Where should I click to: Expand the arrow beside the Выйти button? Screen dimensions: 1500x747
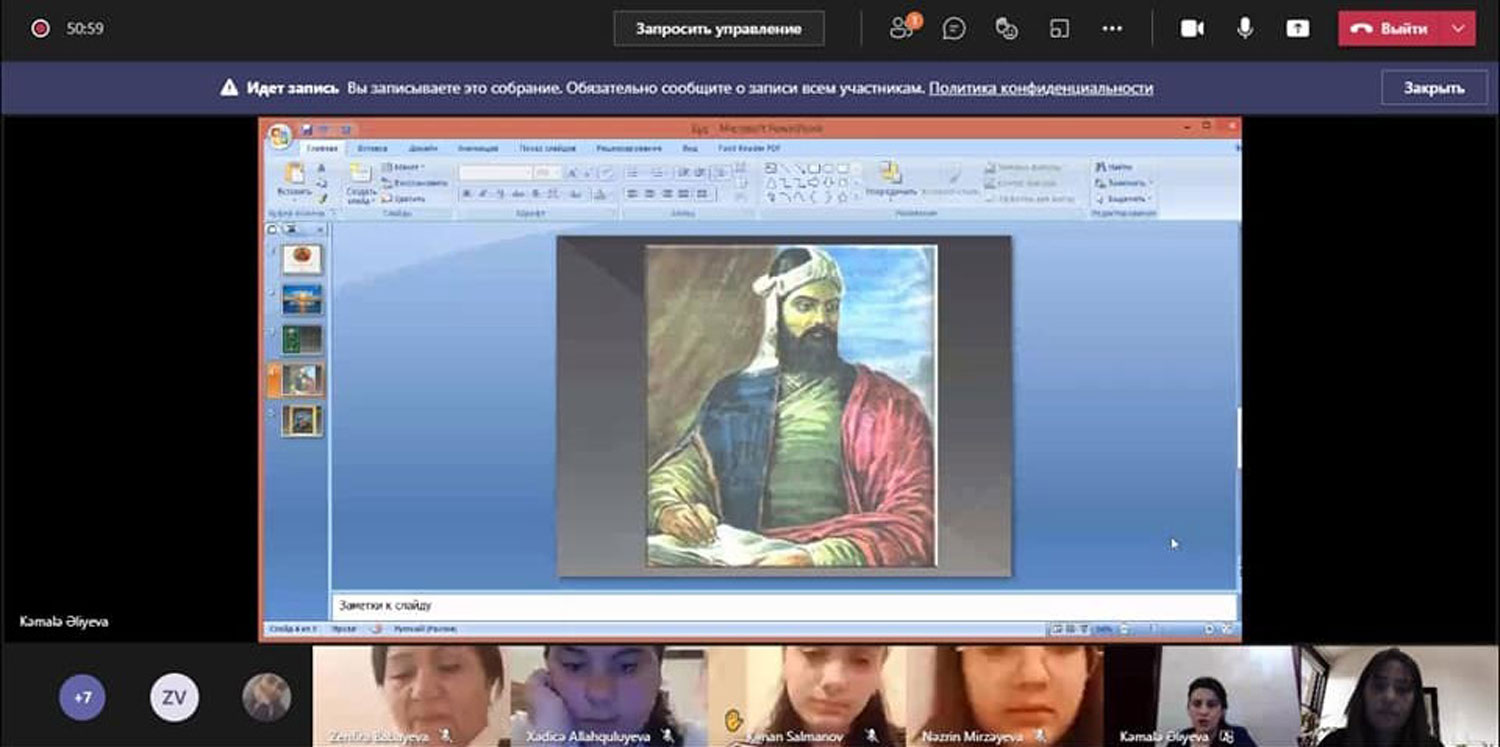pos(1458,29)
